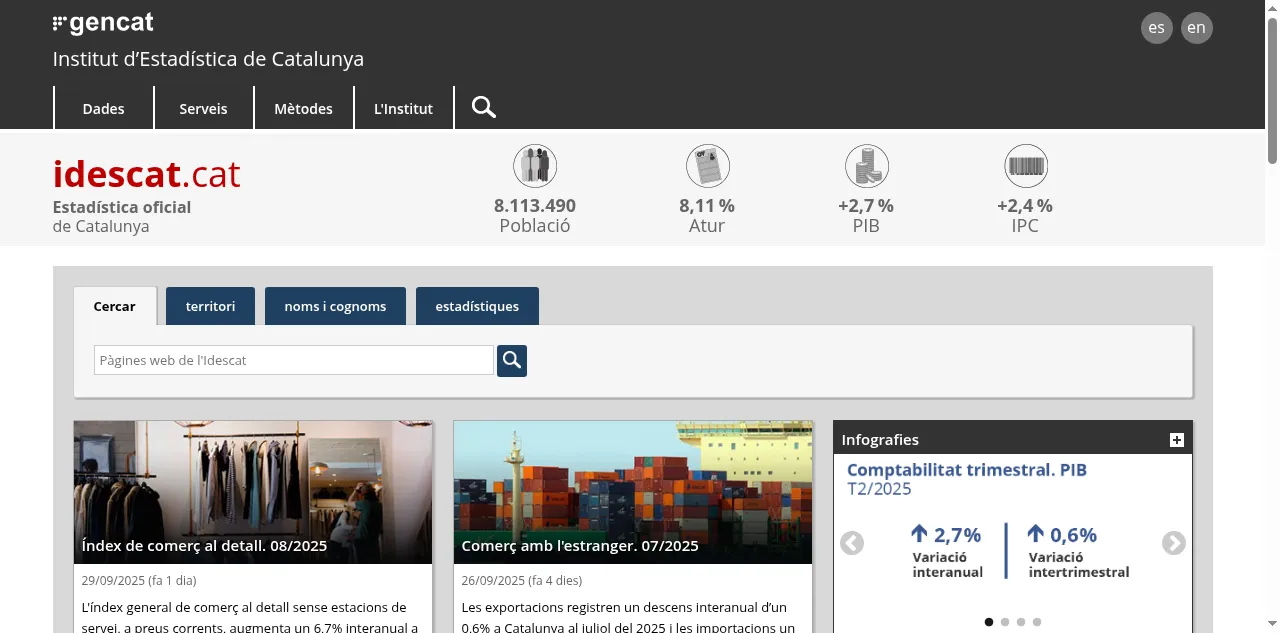1280x633 pixels.
Task: Select first carousel dot indicator
Action: click(989, 622)
